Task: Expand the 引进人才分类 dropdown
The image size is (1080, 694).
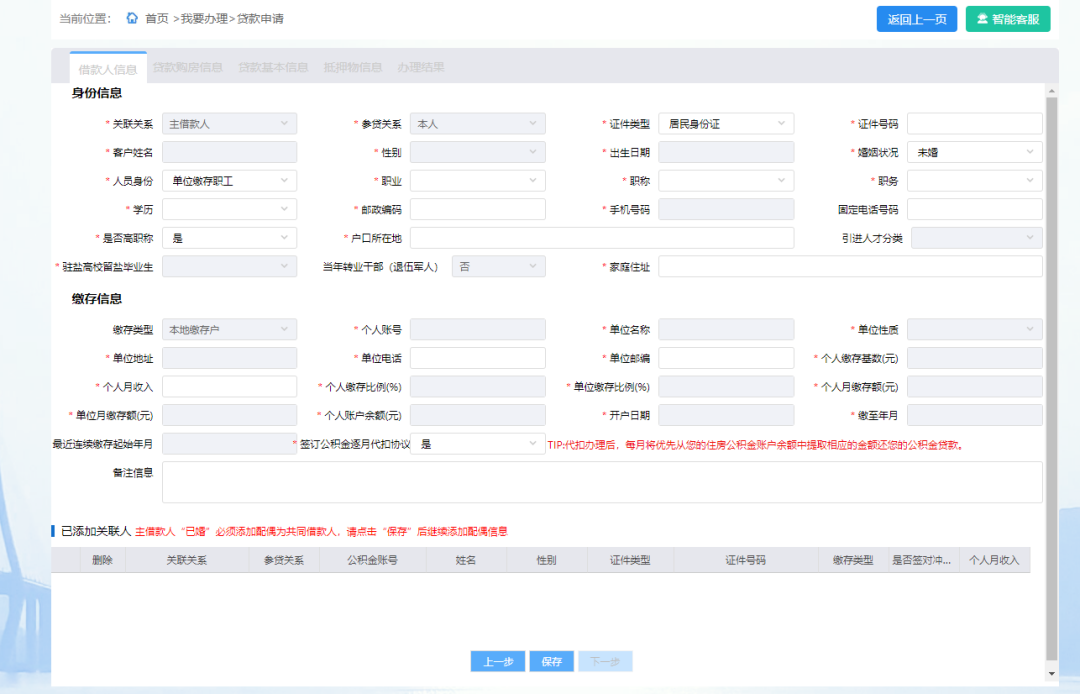Action: (977, 238)
